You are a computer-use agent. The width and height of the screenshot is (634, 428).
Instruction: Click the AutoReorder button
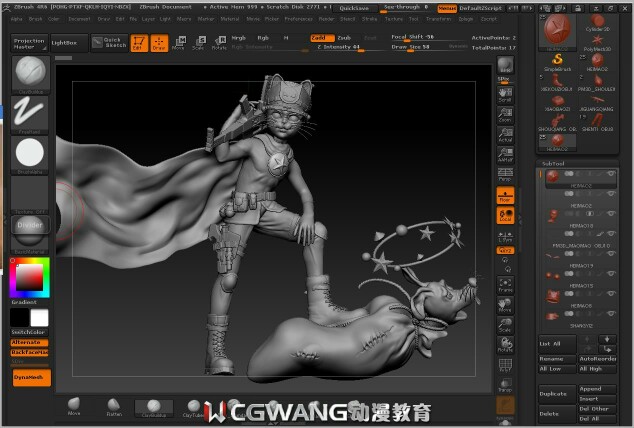(x=597, y=359)
